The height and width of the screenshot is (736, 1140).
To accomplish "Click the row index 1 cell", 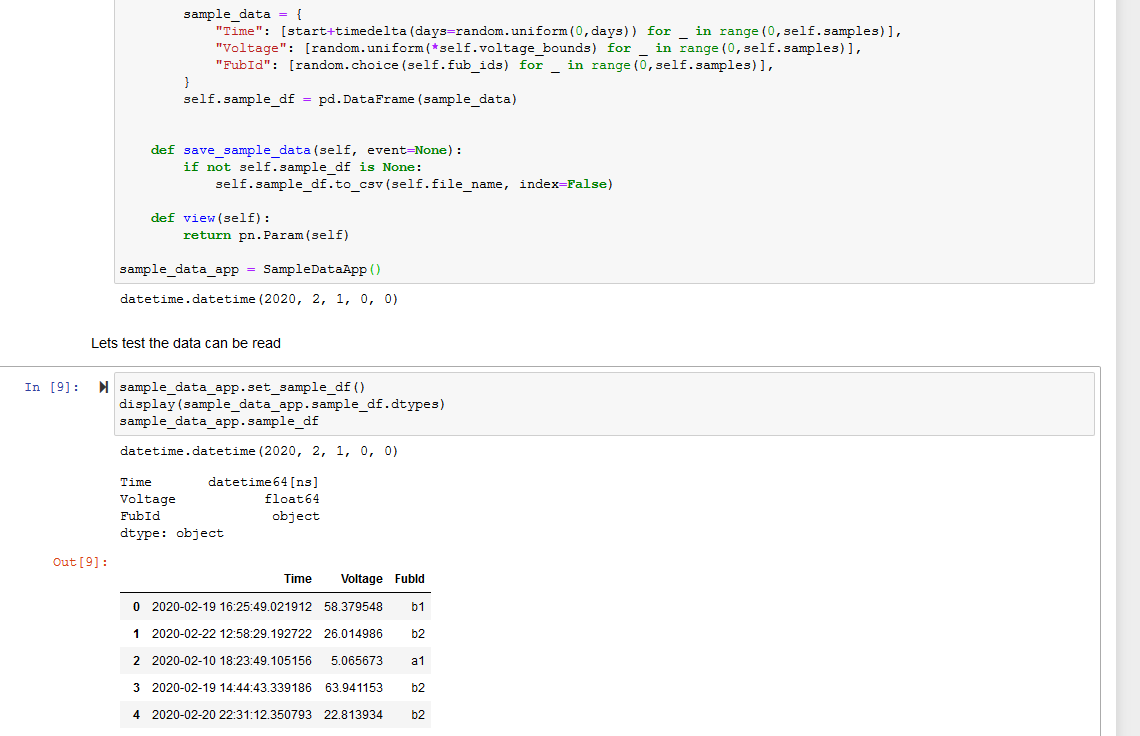I will click(x=136, y=633).
